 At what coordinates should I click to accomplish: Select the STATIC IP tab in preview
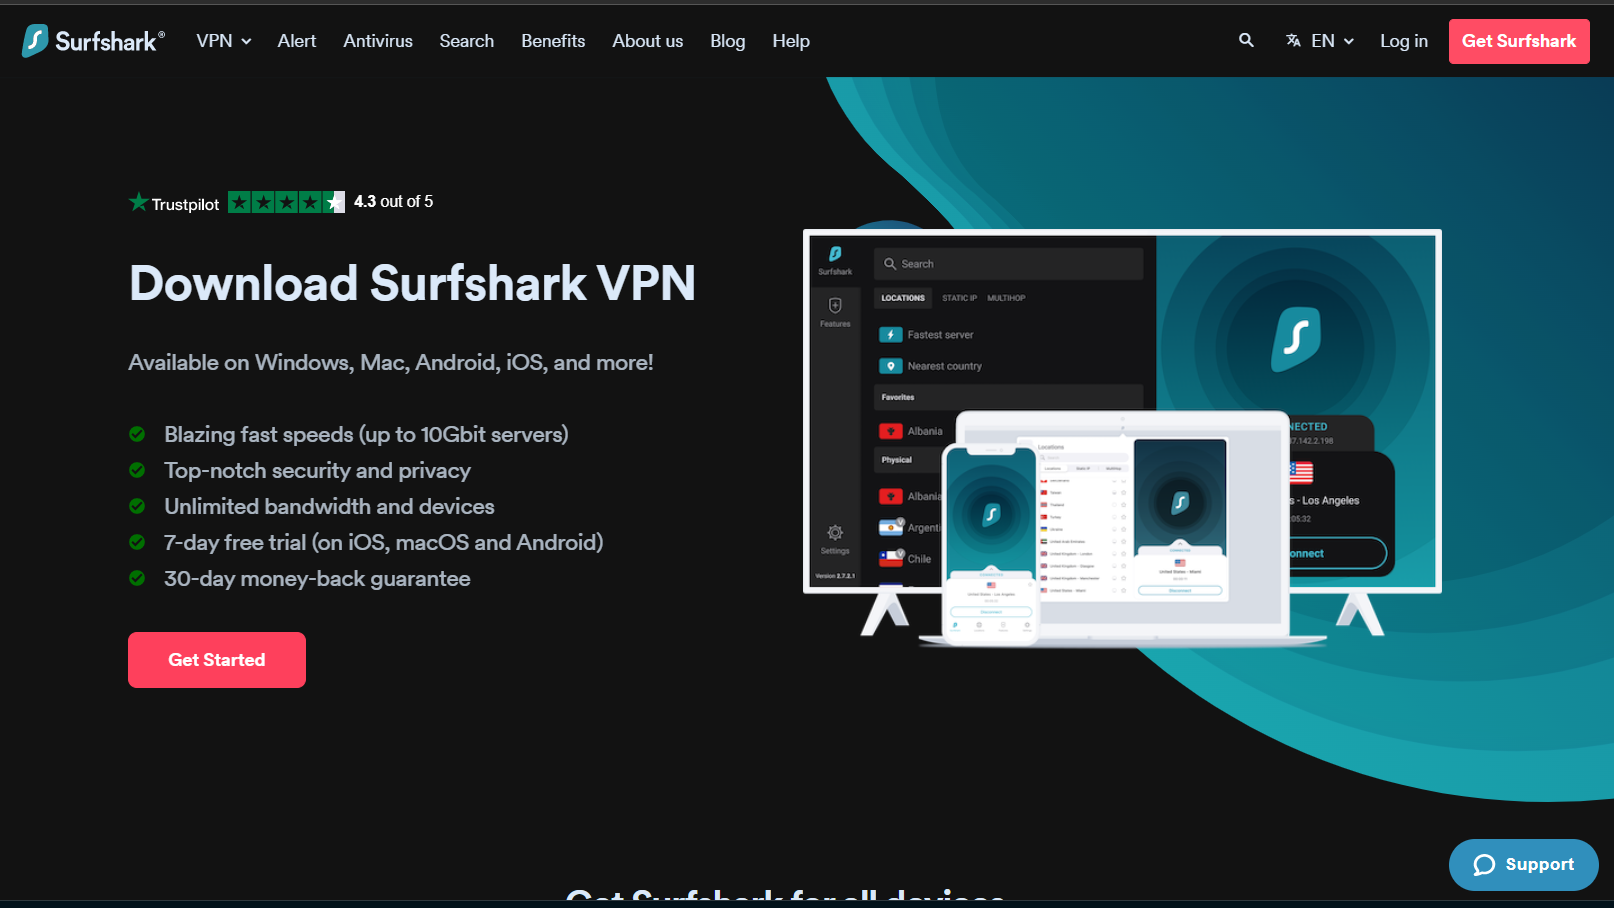tap(959, 298)
